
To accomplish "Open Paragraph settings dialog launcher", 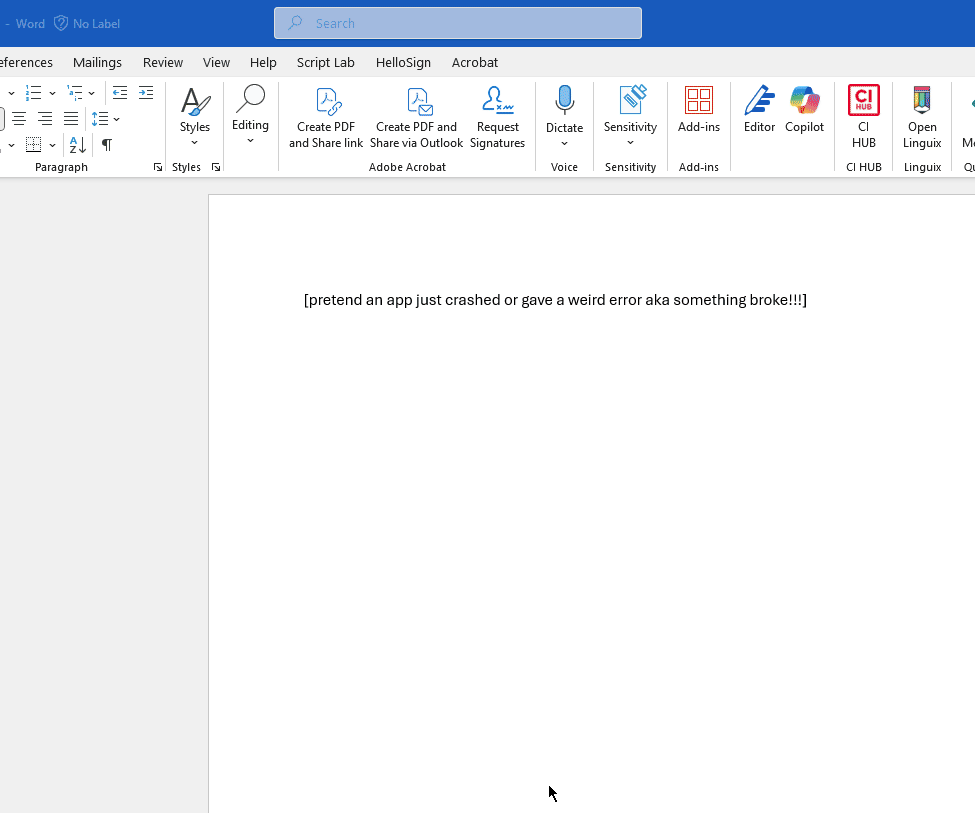I will [158, 167].
